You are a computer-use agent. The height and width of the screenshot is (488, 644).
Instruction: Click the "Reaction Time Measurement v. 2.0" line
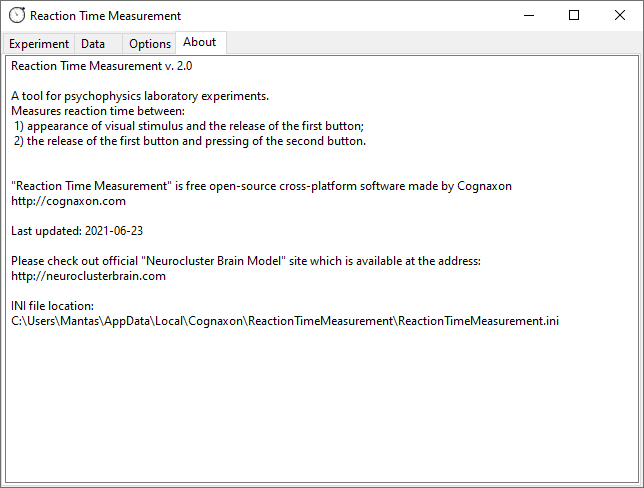101,66
